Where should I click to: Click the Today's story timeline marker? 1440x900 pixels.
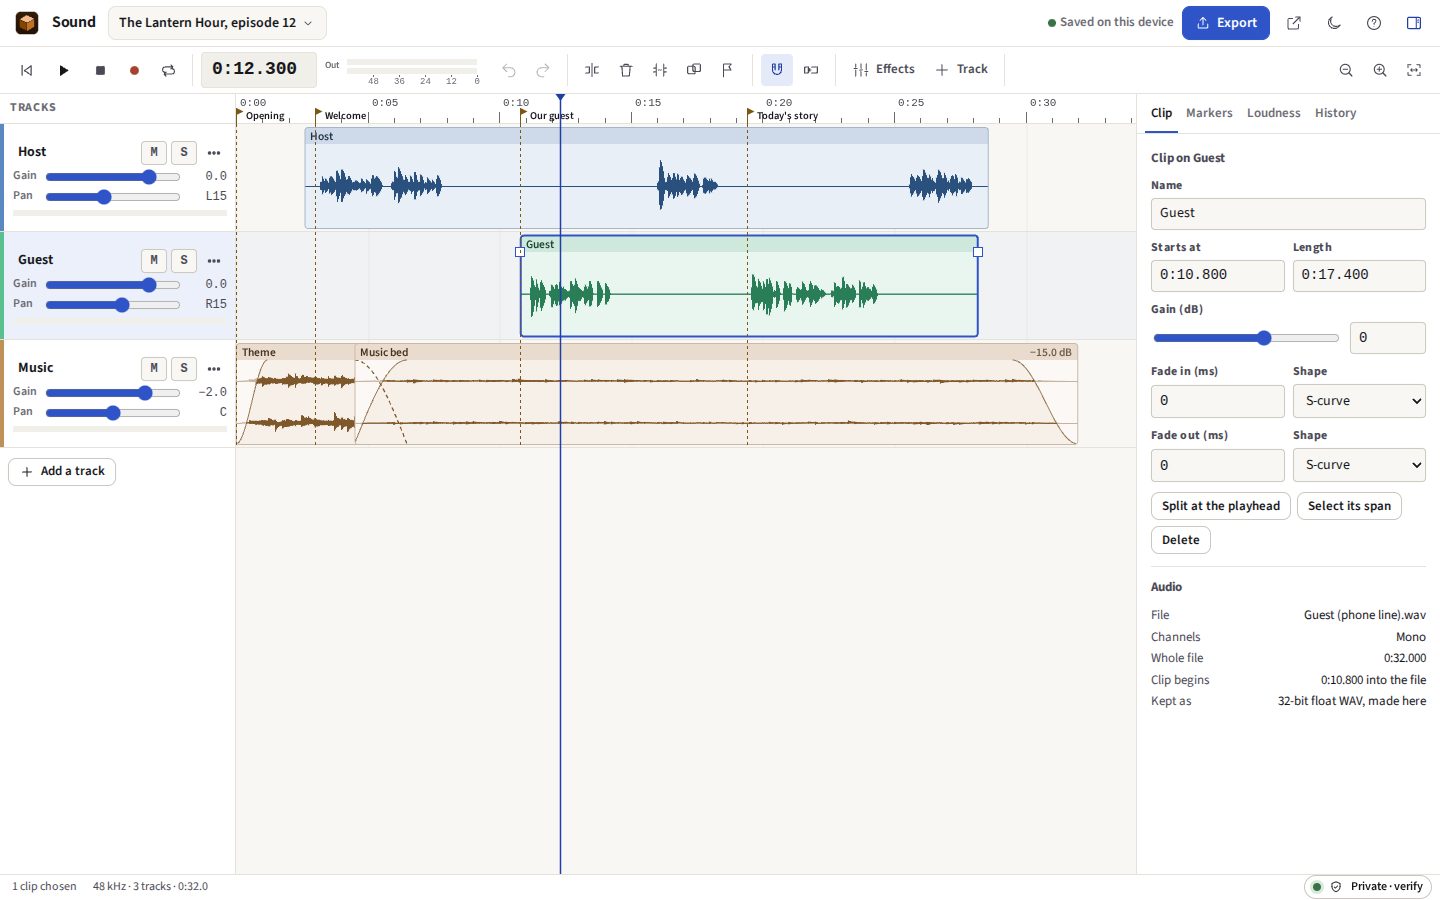coord(783,115)
